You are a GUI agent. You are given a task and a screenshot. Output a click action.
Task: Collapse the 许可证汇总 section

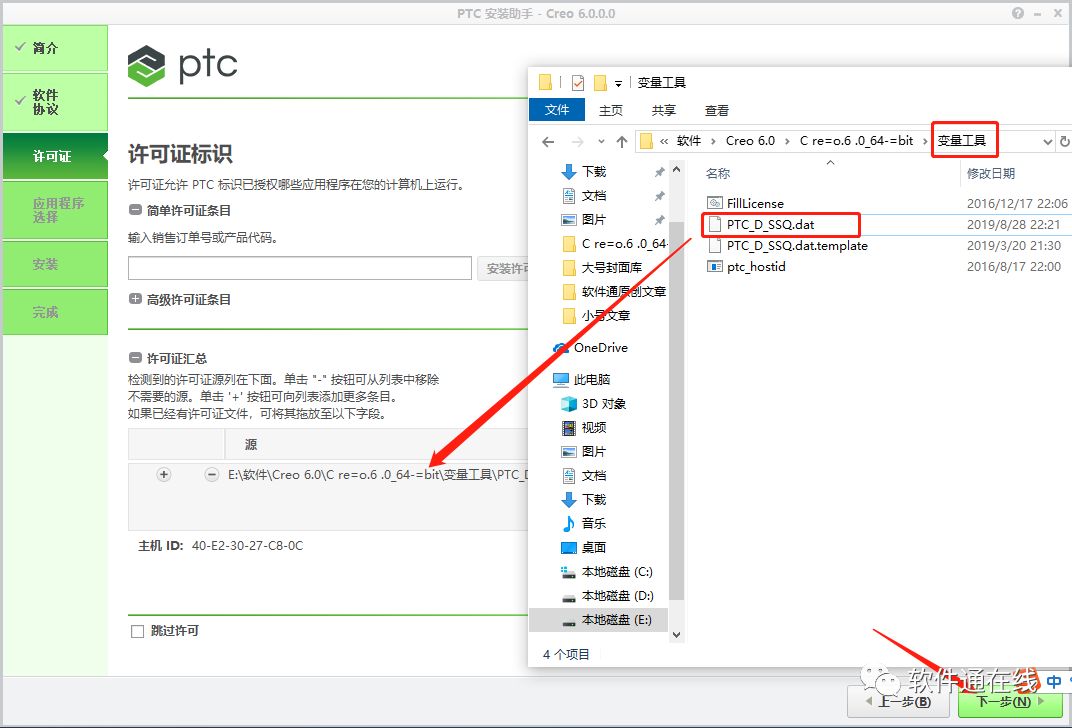(x=135, y=358)
